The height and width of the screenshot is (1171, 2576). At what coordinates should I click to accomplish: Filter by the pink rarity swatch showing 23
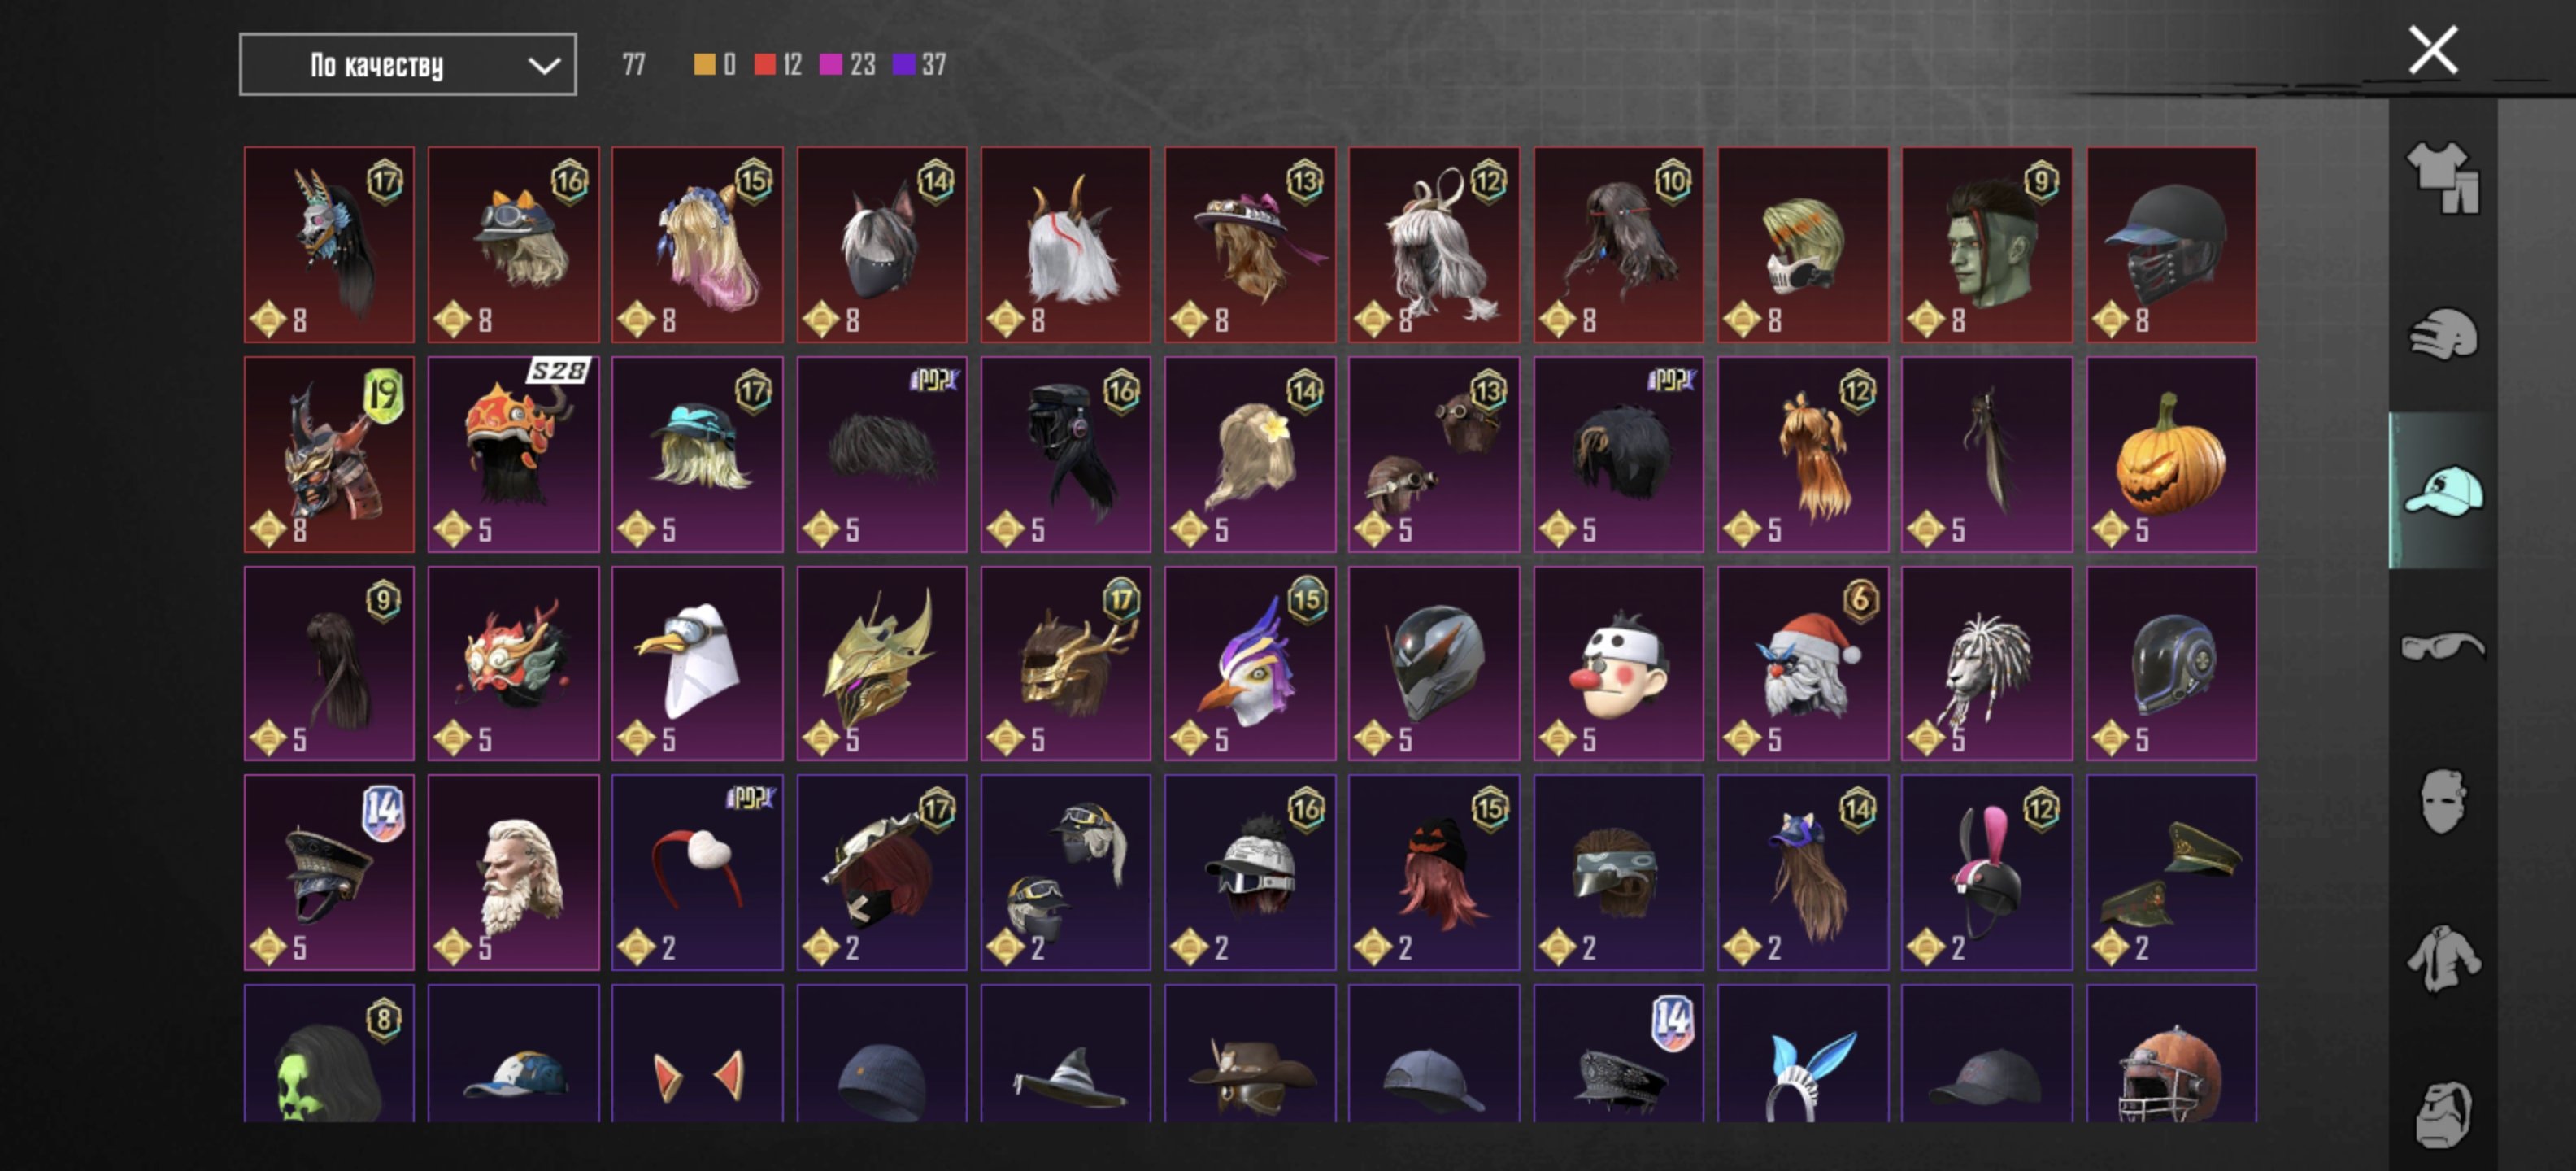pyautogui.click(x=830, y=65)
